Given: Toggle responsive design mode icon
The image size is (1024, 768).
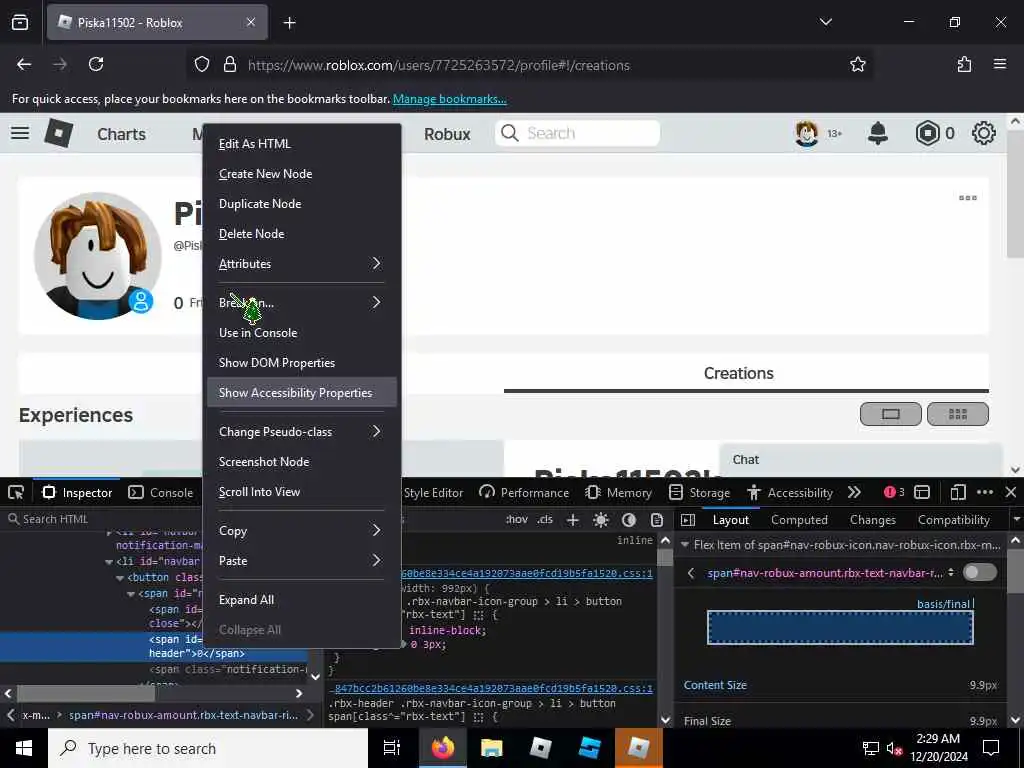Looking at the screenshot, I should pos(958,492).
